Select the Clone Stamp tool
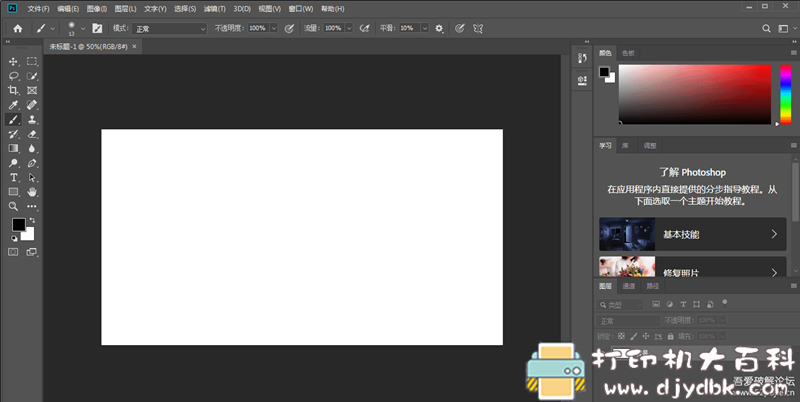Screen dimensions: 800x402 click(x=32, y=119)
